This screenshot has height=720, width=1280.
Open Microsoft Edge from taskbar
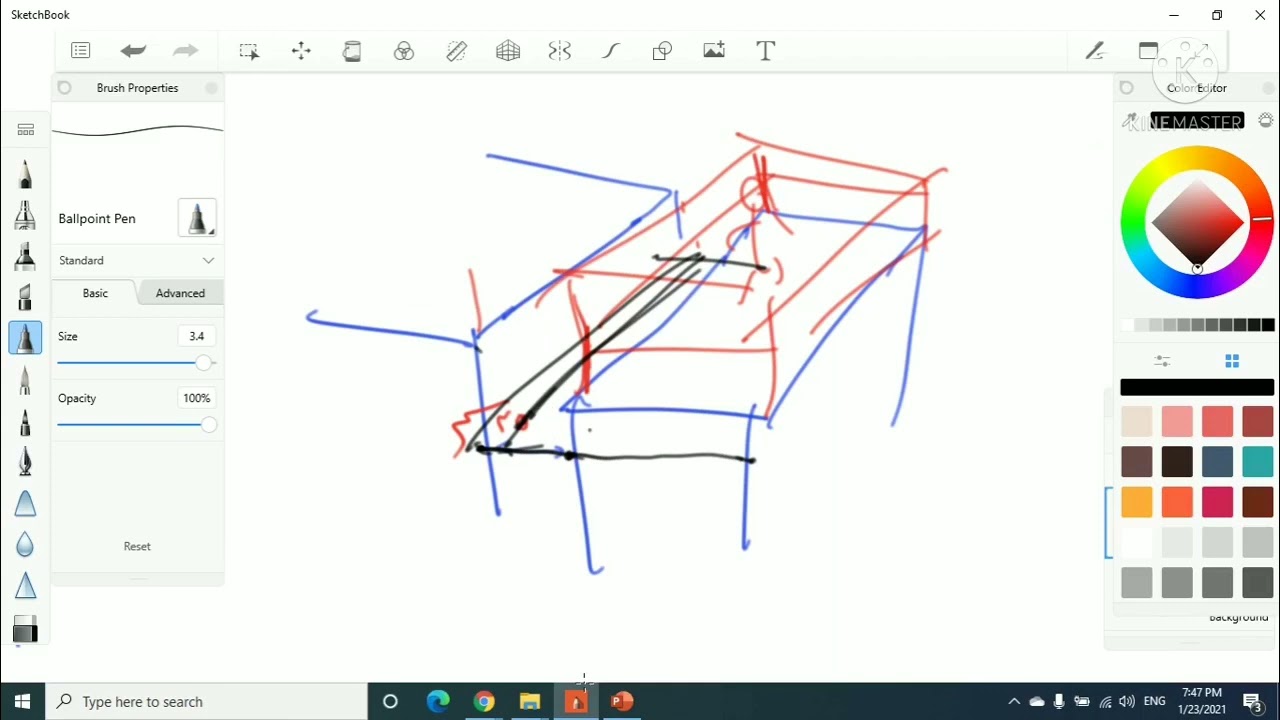pos(437,701)
